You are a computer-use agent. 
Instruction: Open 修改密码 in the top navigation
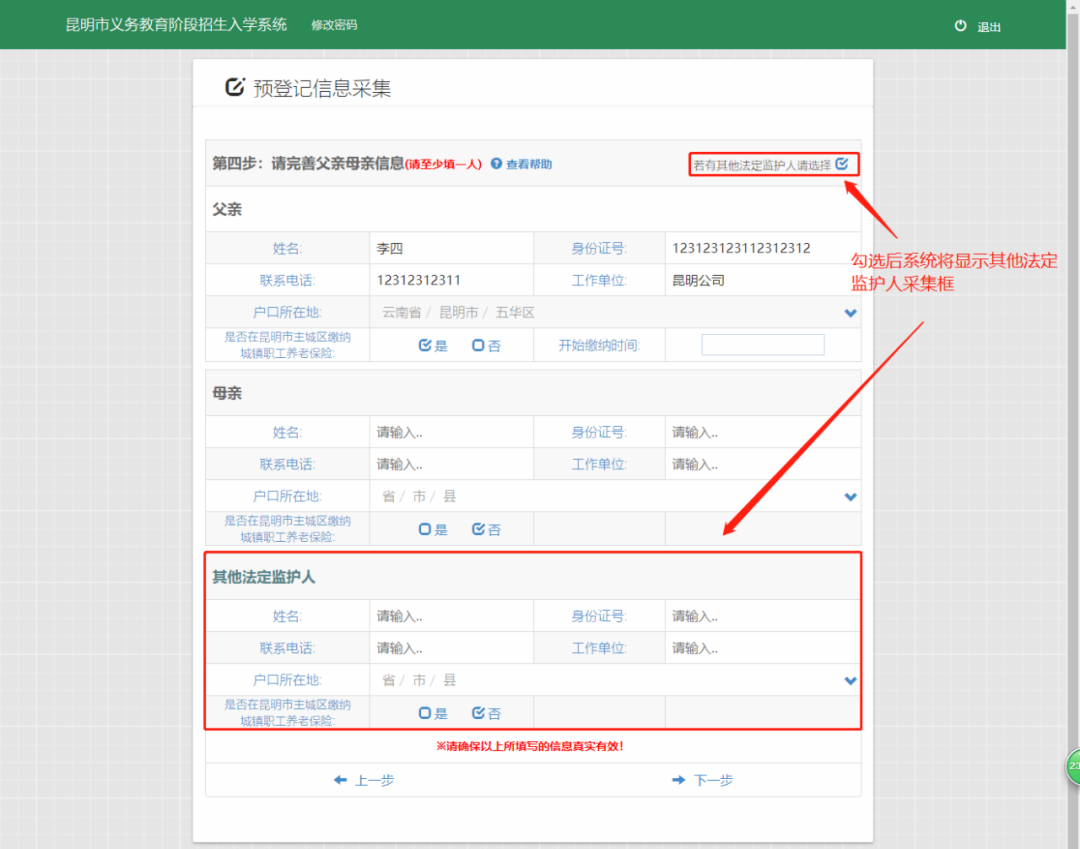[334, 25]
